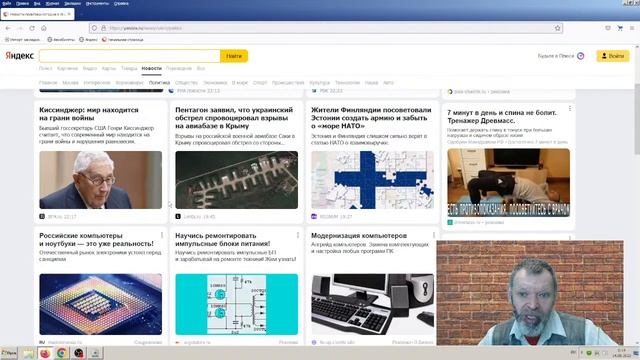
Task: Open the file explorer taskbar icon
Action: tap(28, 353)
